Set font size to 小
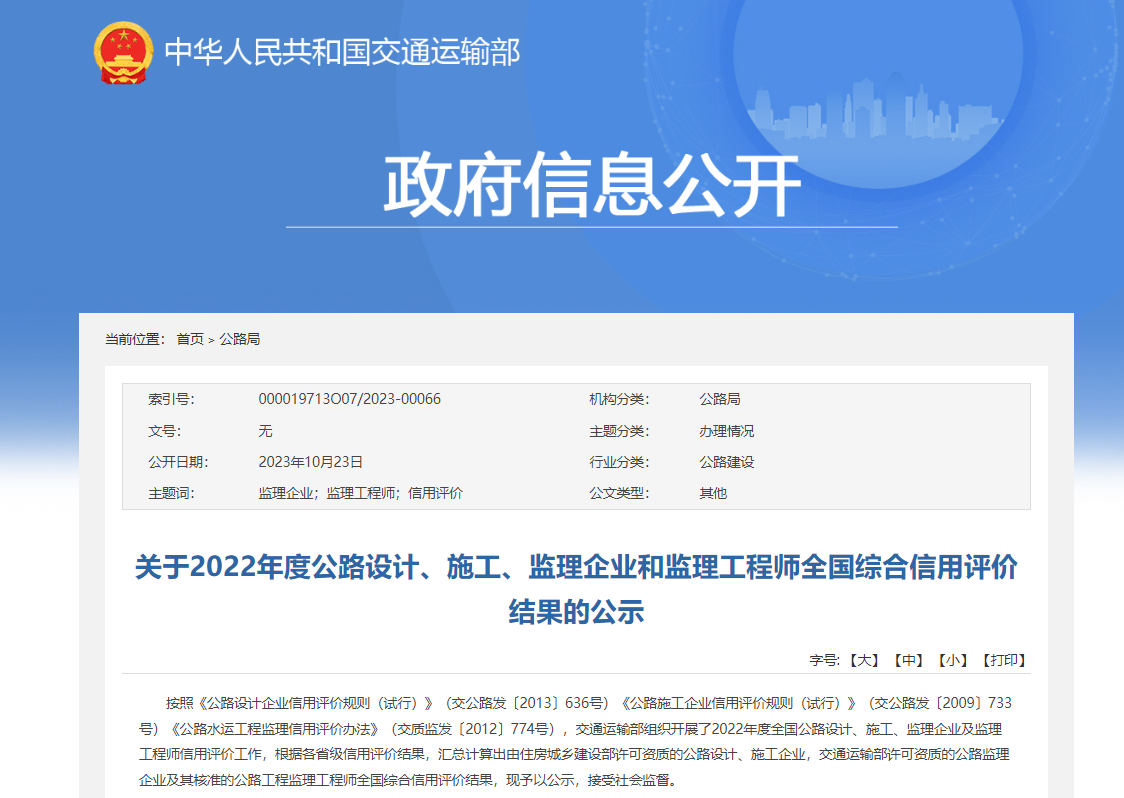Screen dimensions: 1124x798 [x=953, y=660]
